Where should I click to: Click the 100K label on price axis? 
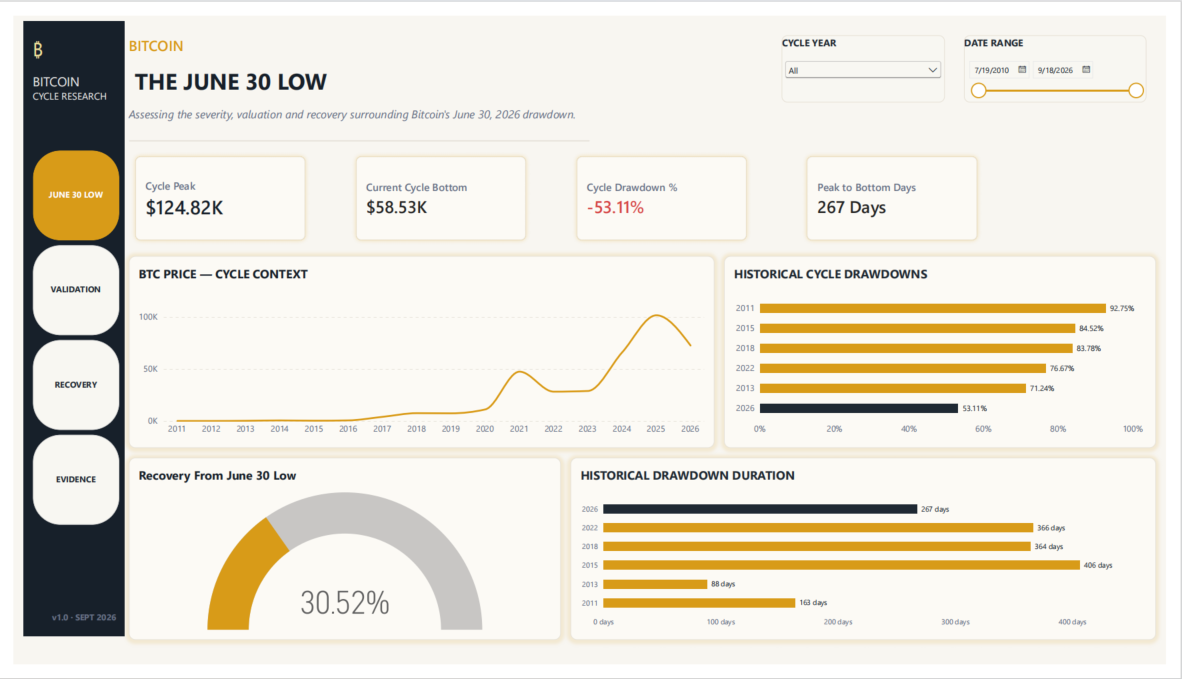149,317
